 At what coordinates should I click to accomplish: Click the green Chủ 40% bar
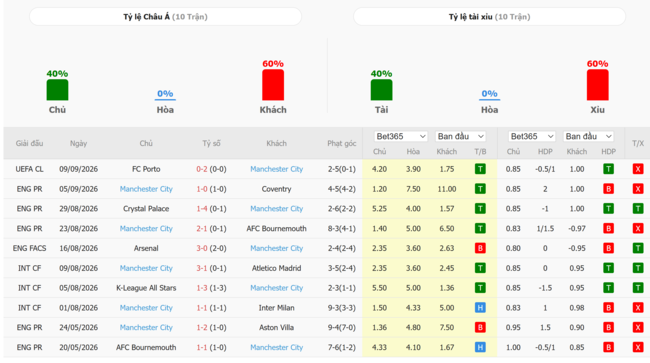pyautogui.click(x=57, y=90)
